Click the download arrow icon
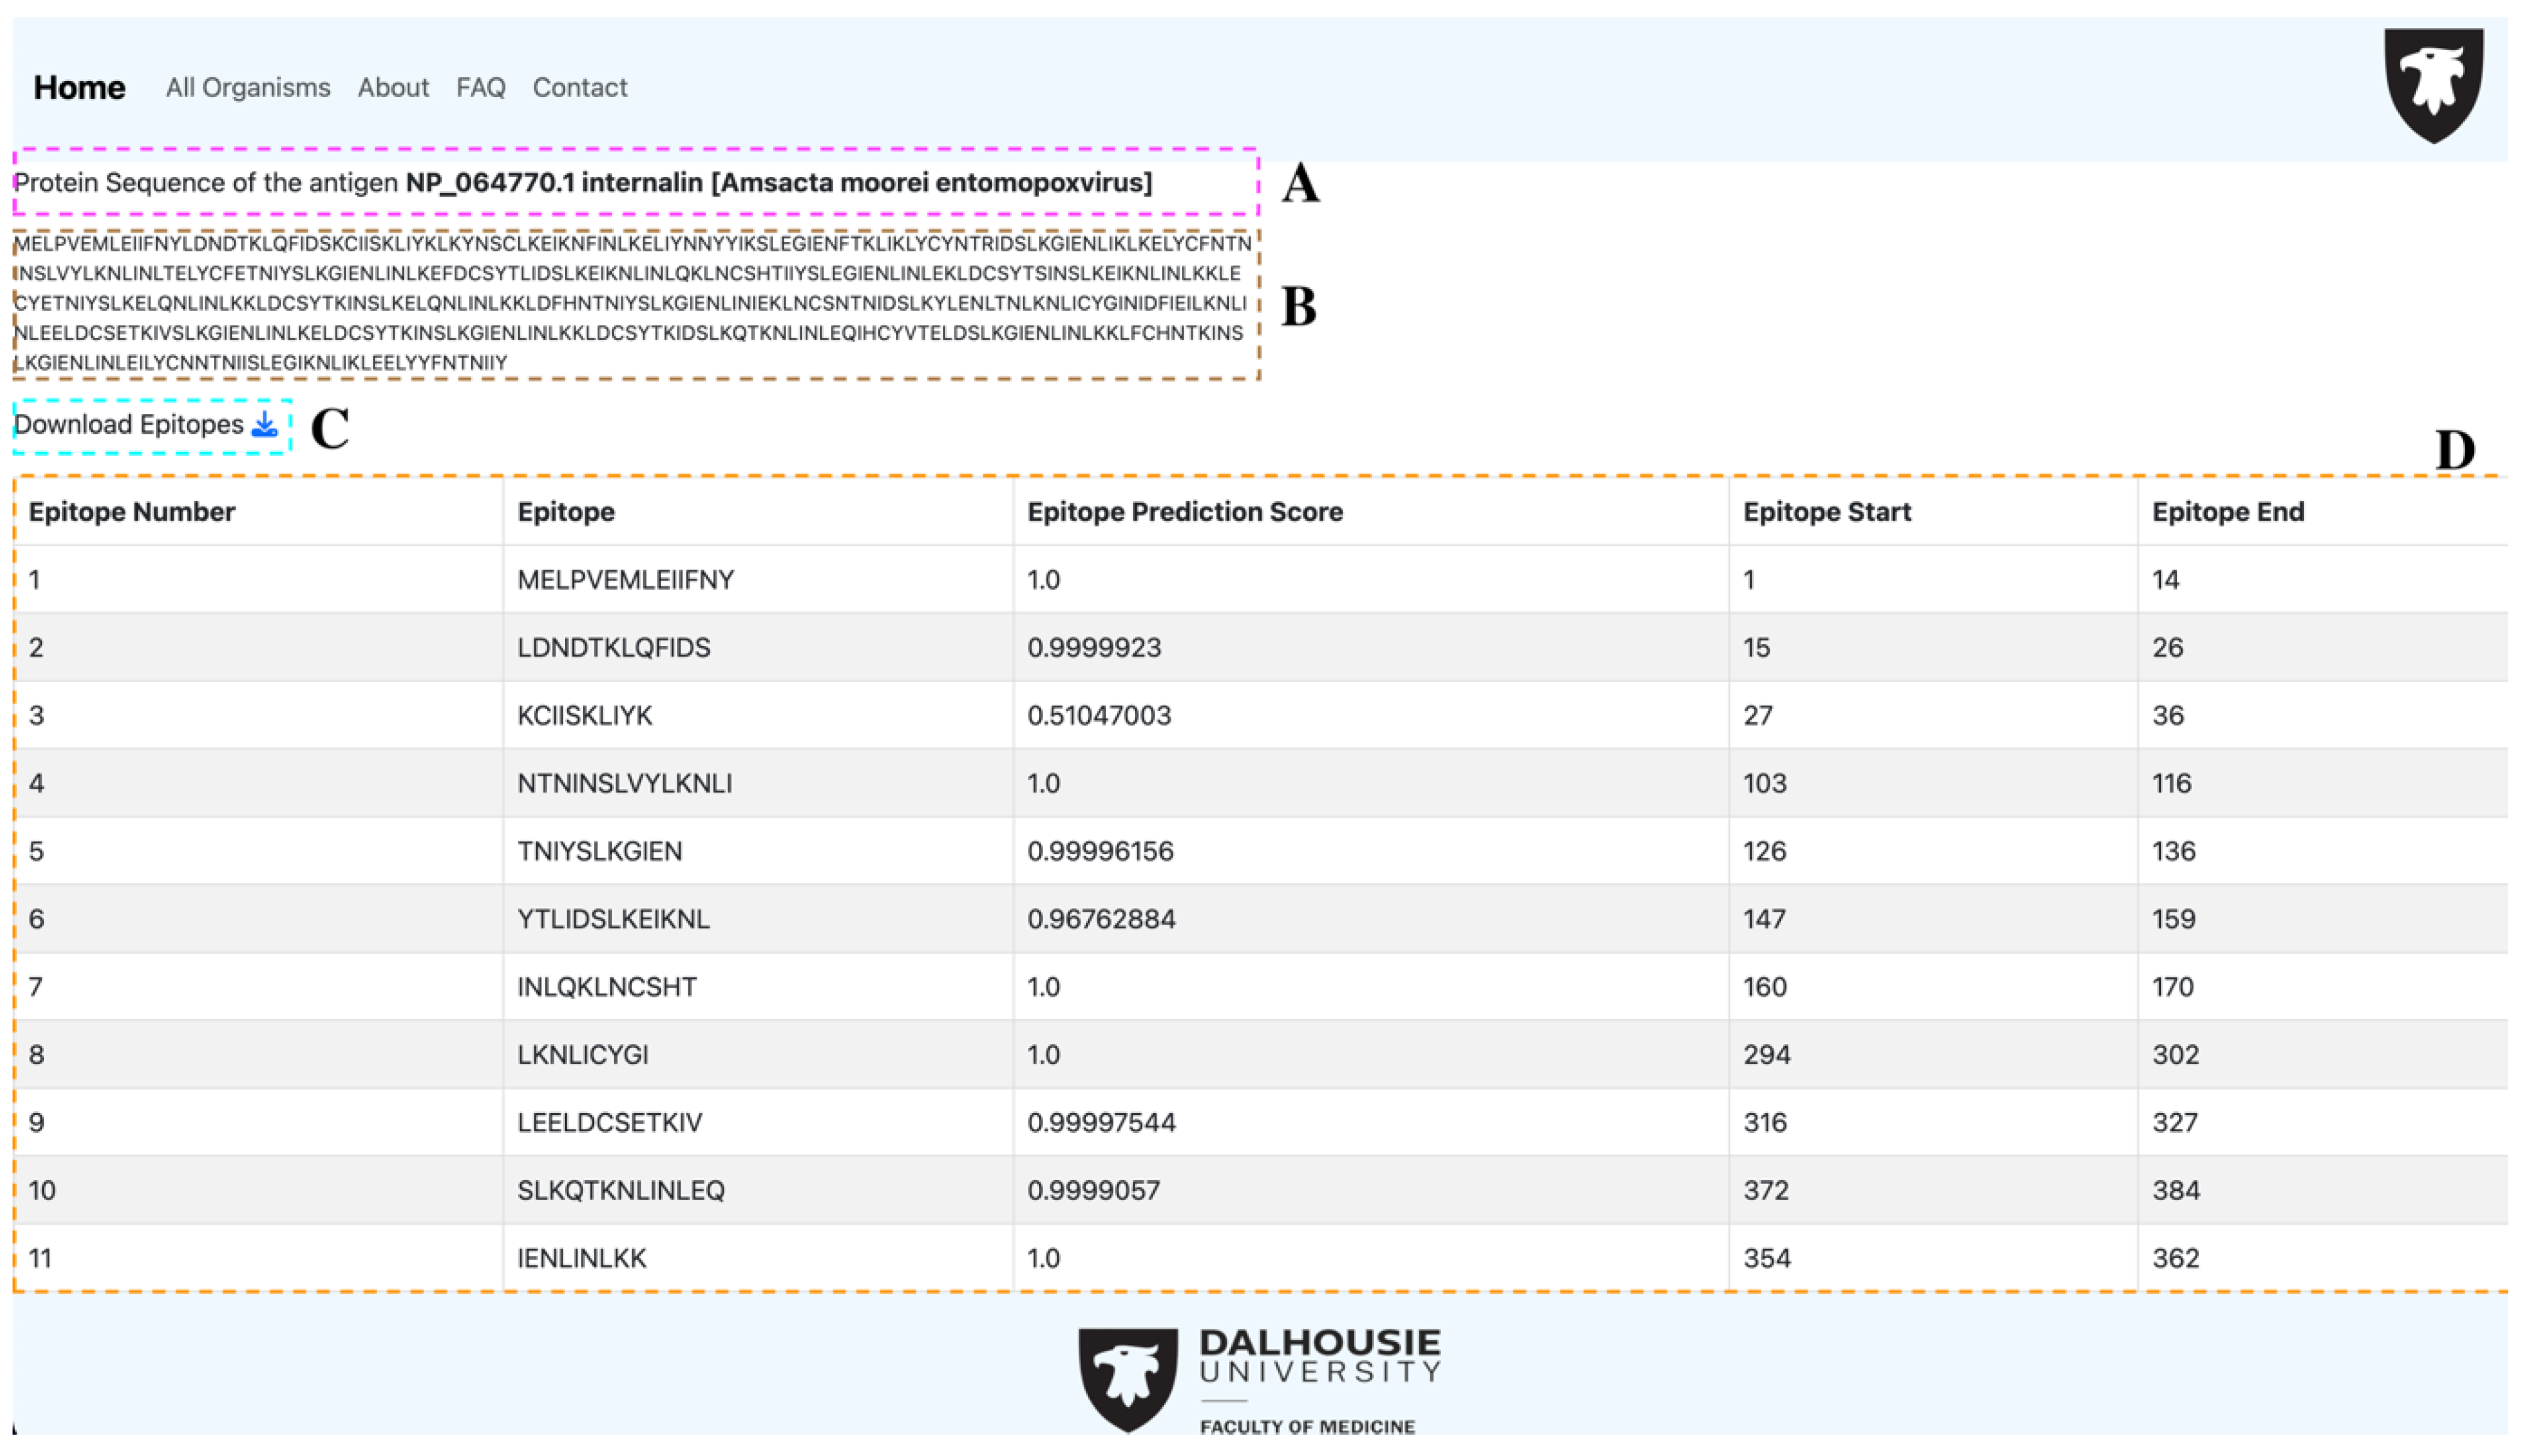The width and height of the screenshot is (2534, 1456). [264, 425]
